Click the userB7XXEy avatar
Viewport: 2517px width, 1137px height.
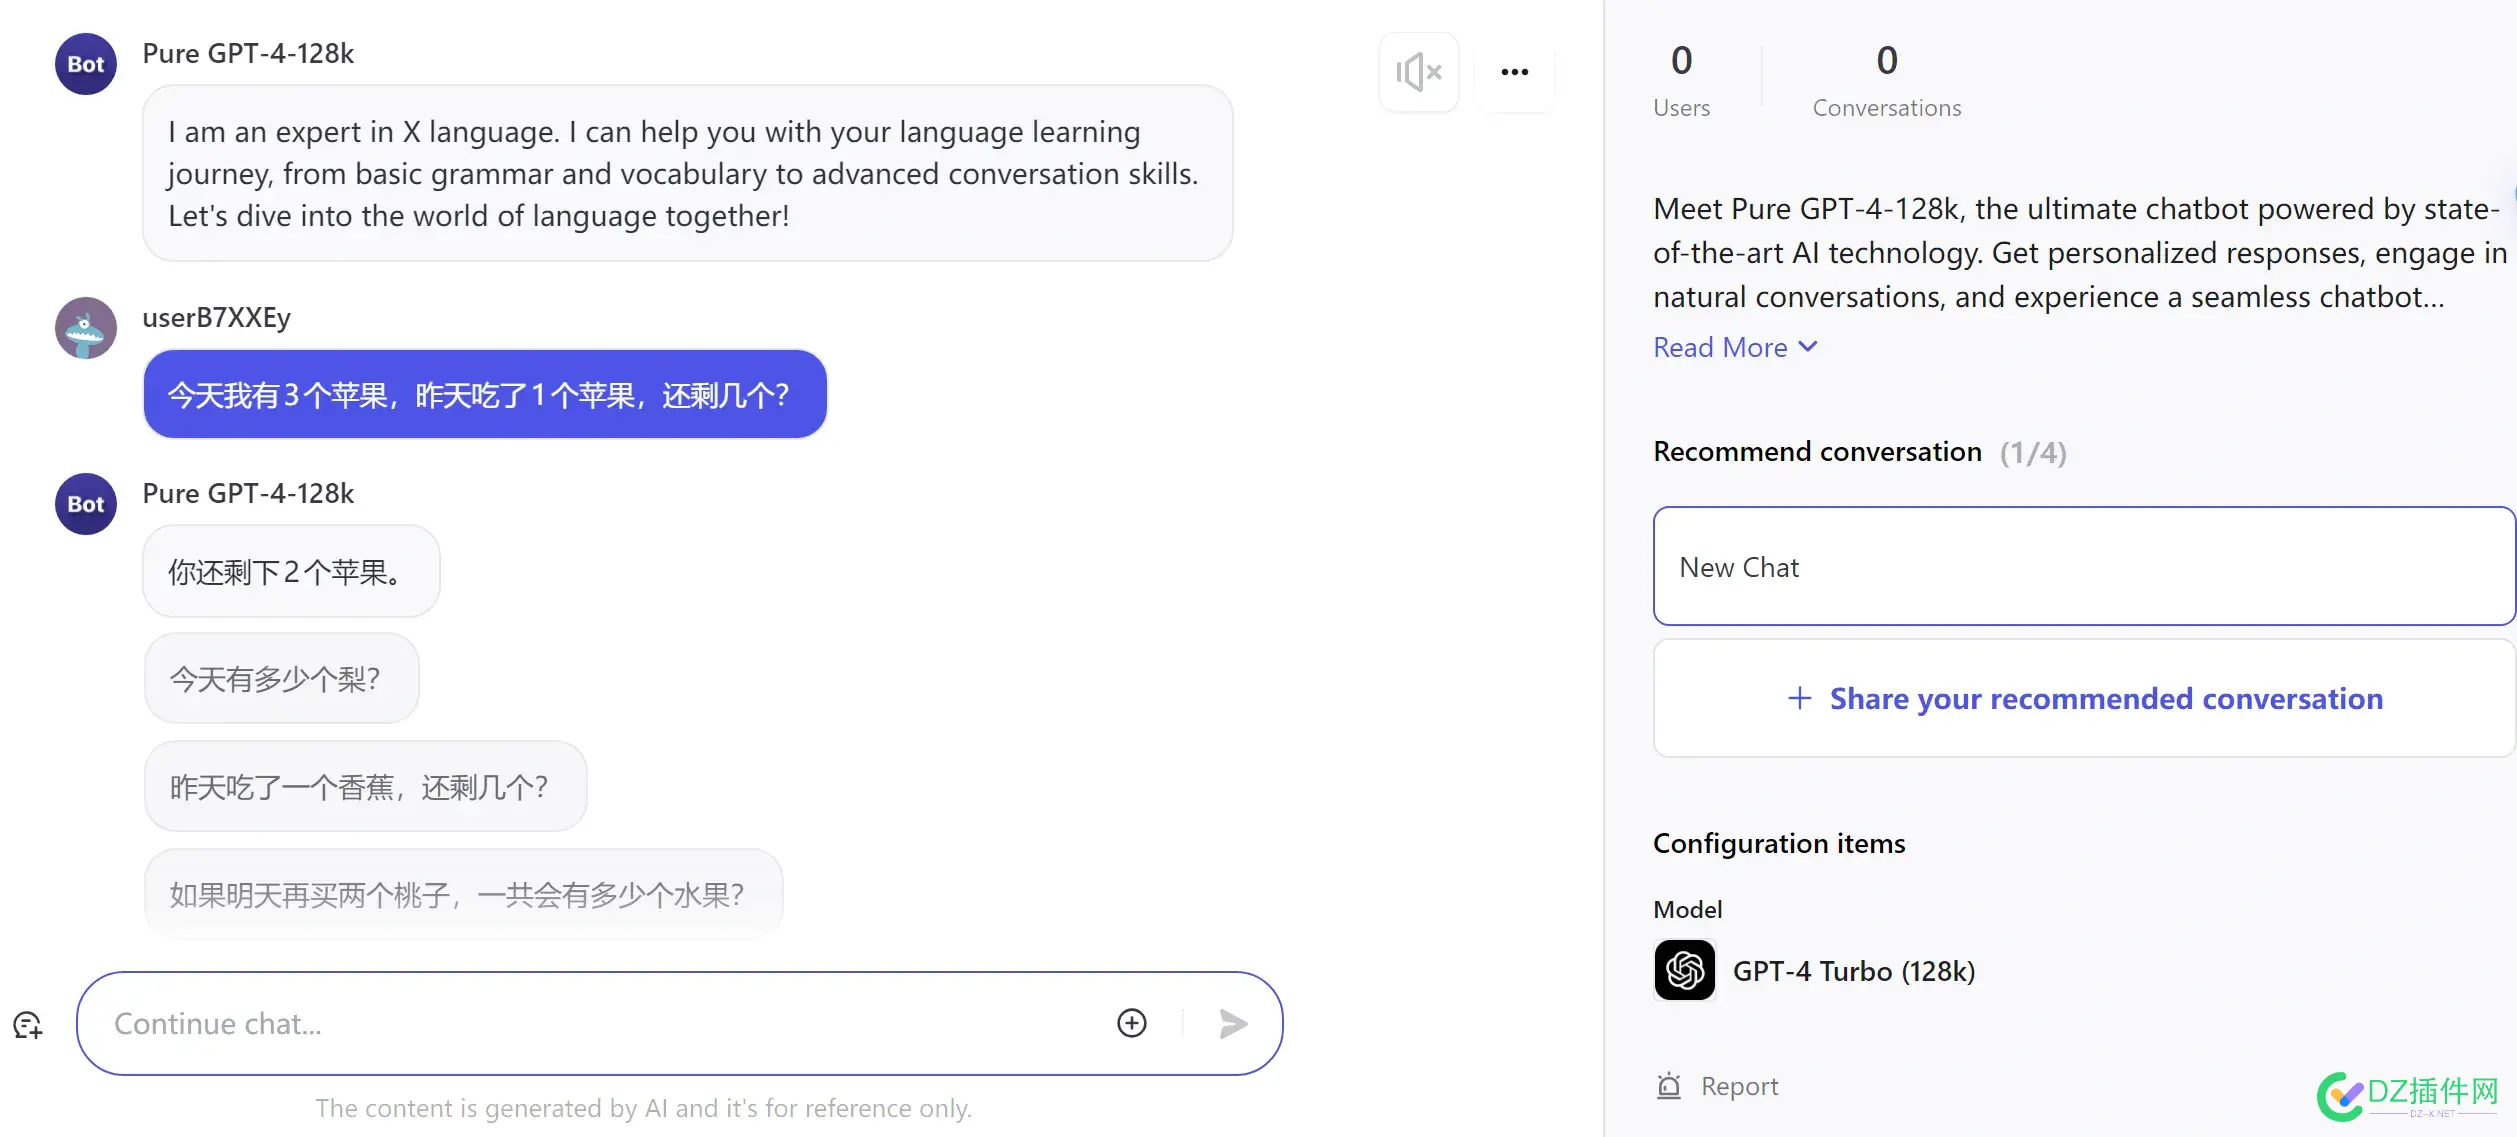click(86, 328)
